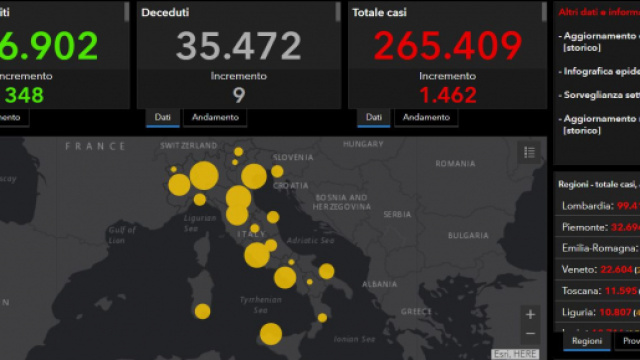This screenshot has height=360, width=640.
Task: Select the Veneto row in region list
Action: coord(597,269)
